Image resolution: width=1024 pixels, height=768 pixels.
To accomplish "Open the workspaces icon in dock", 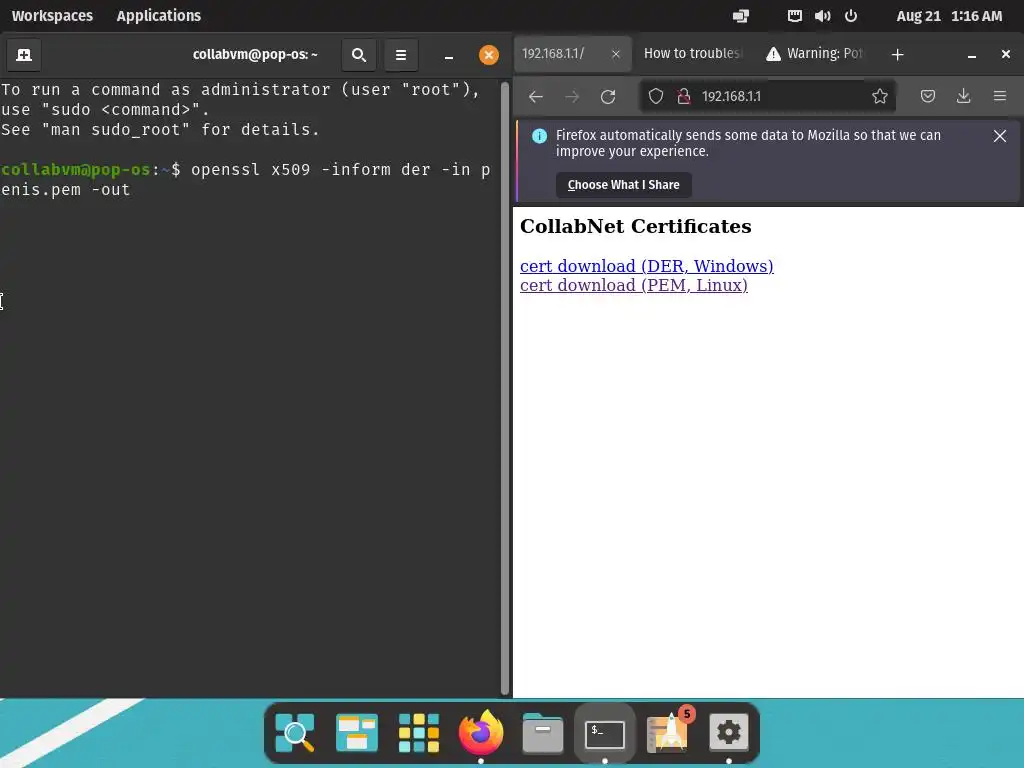I will [357, 733].
